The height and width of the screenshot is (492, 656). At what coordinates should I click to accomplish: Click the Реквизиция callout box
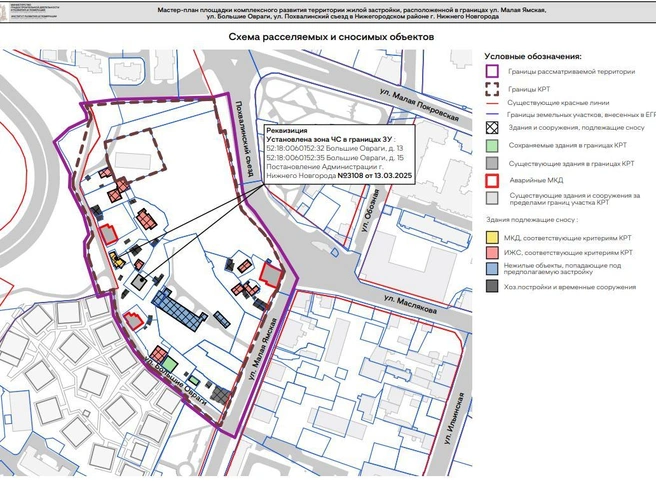coord(339,154)
